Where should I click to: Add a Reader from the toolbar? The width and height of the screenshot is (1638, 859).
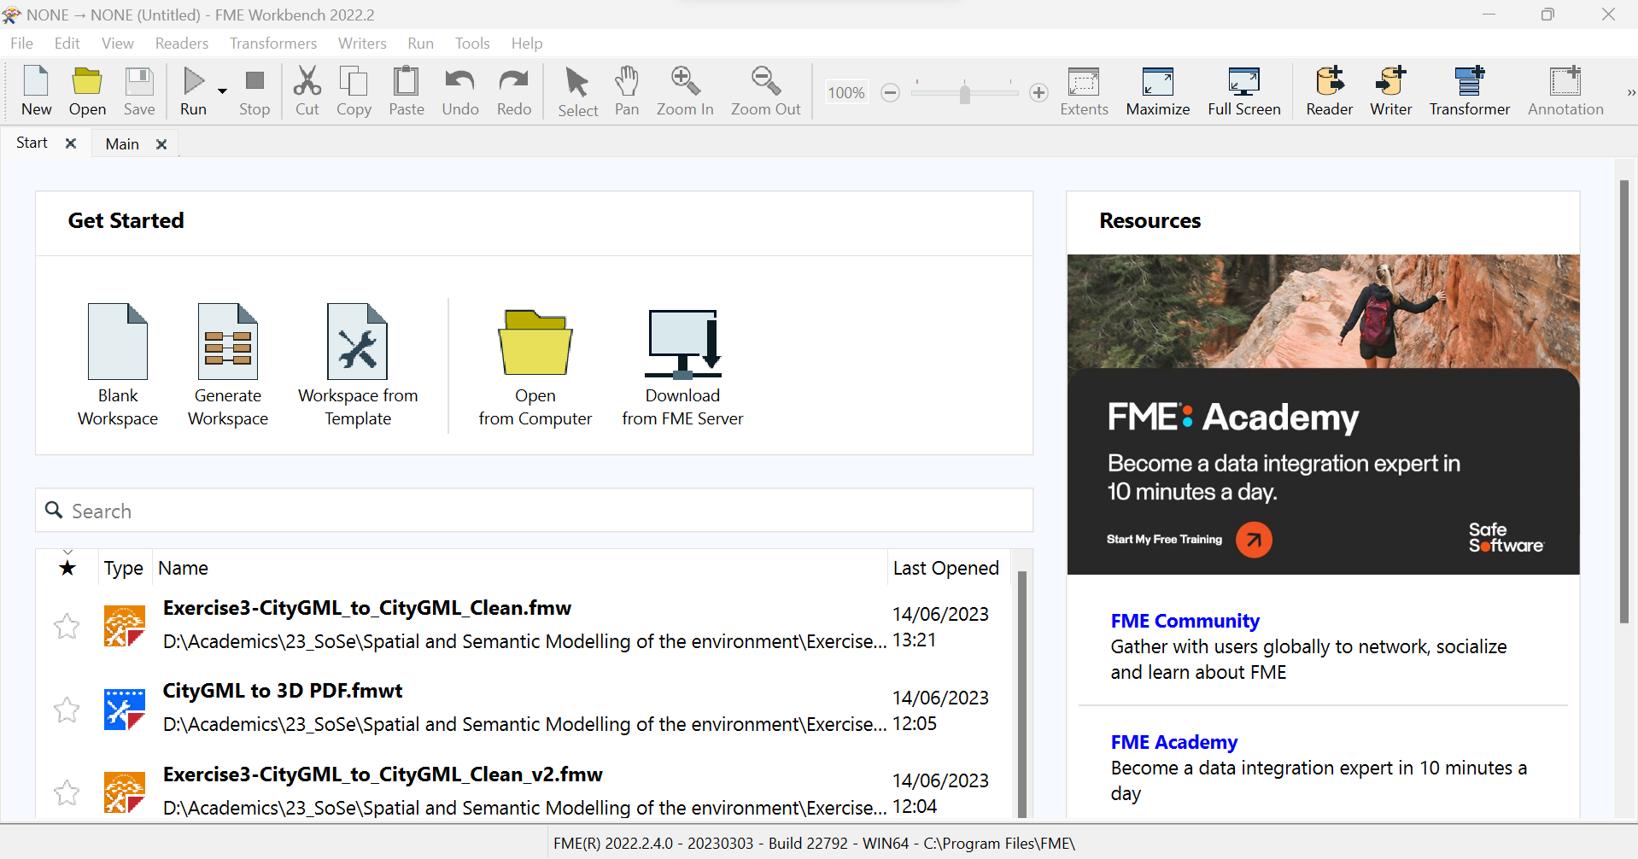[x=1329, y=91]
